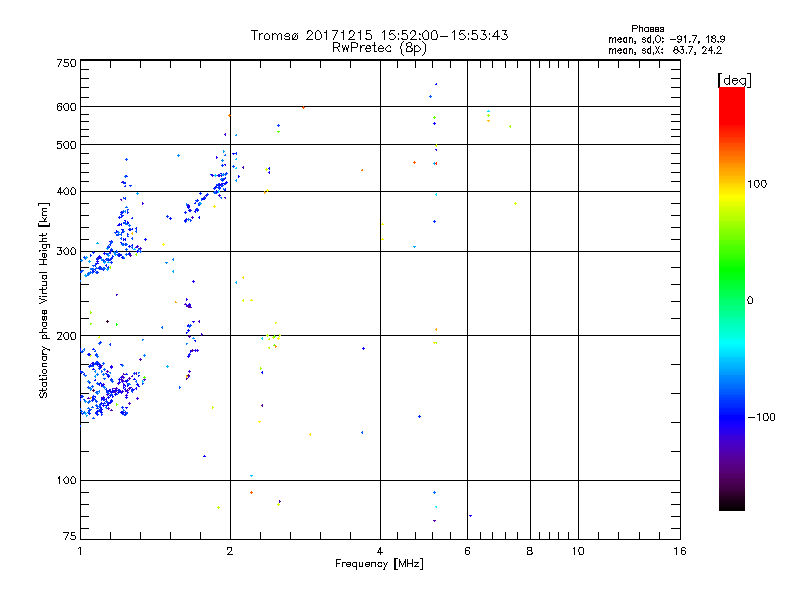The width and height of the screenshot is (800, 600).
Task: Click the 'Phases' heading above the statistics
Action: pos(647,29)
